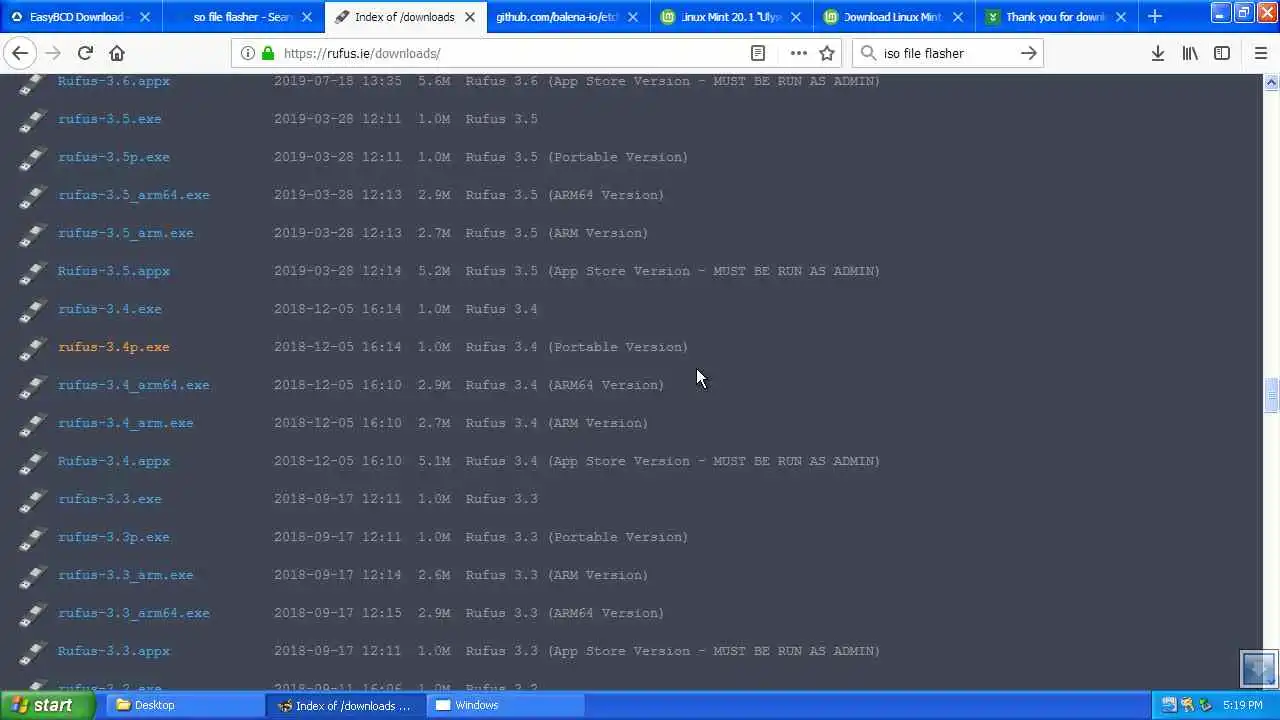Show sidebars icon in the toolbar
Viewport: 1280px width, 720px height.
click(1222, 53)
